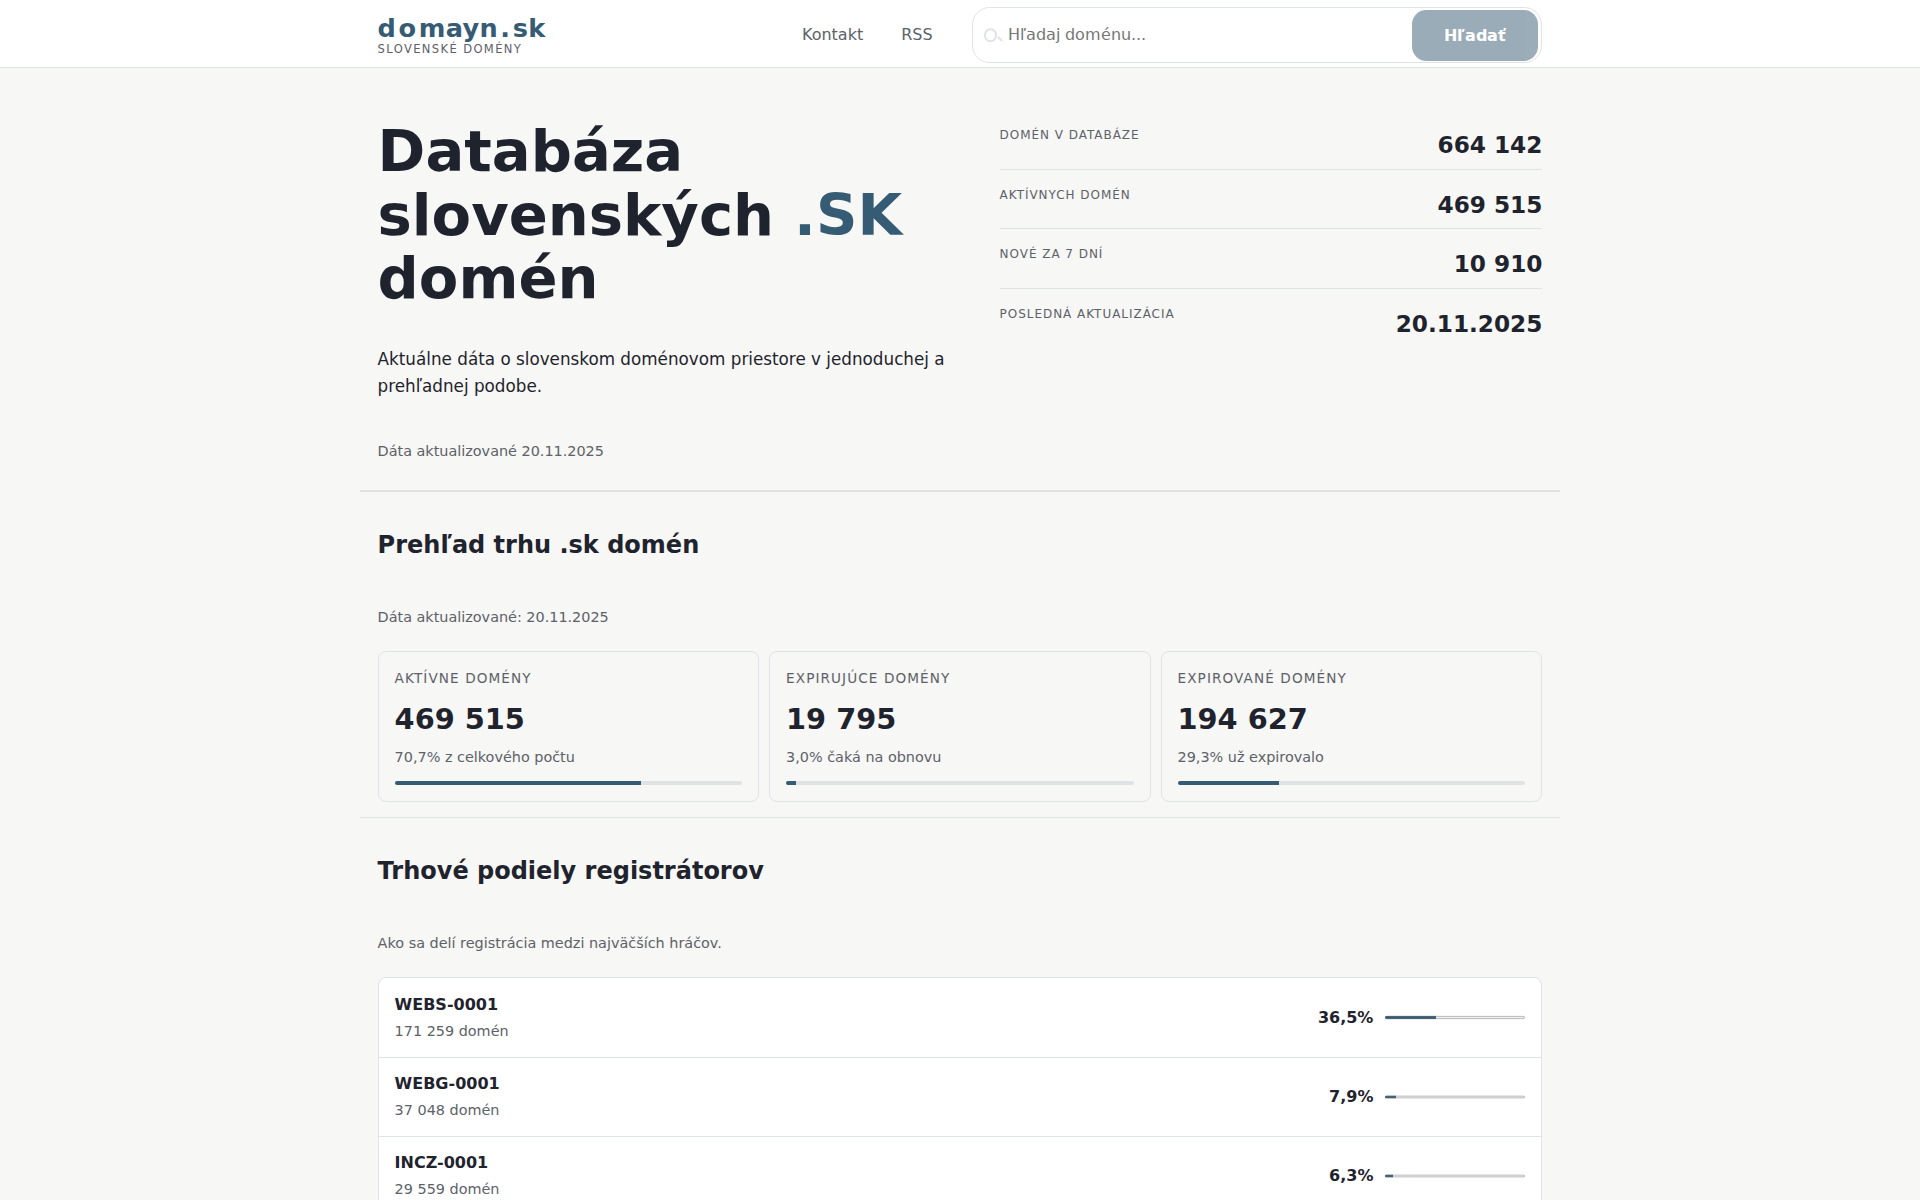Click the EXPIROVANÉ DOMÉNY stats card
Screen dimensions: 1920x1200
point(1351,725)
